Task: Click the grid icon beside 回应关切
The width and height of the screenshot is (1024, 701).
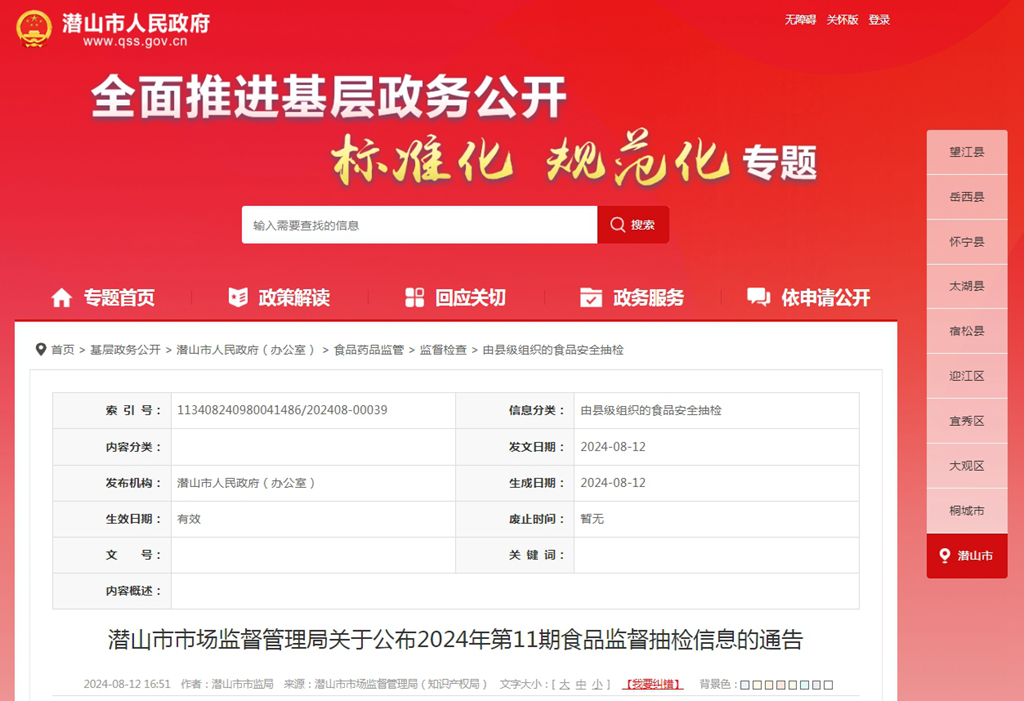Action: coord(415,297)
